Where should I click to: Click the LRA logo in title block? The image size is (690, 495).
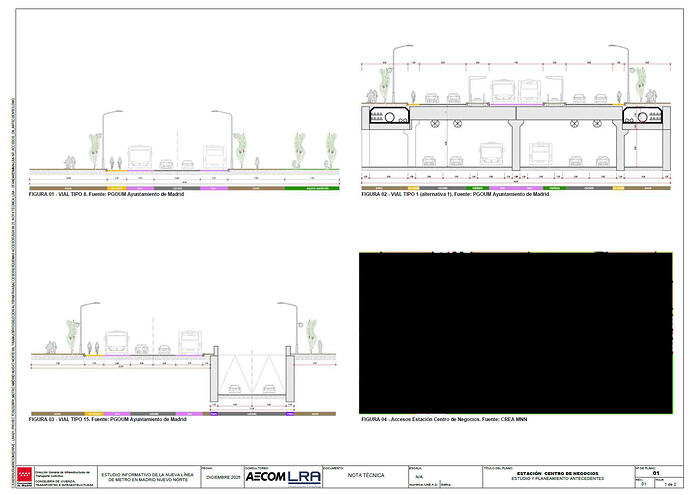pos(303,477)
